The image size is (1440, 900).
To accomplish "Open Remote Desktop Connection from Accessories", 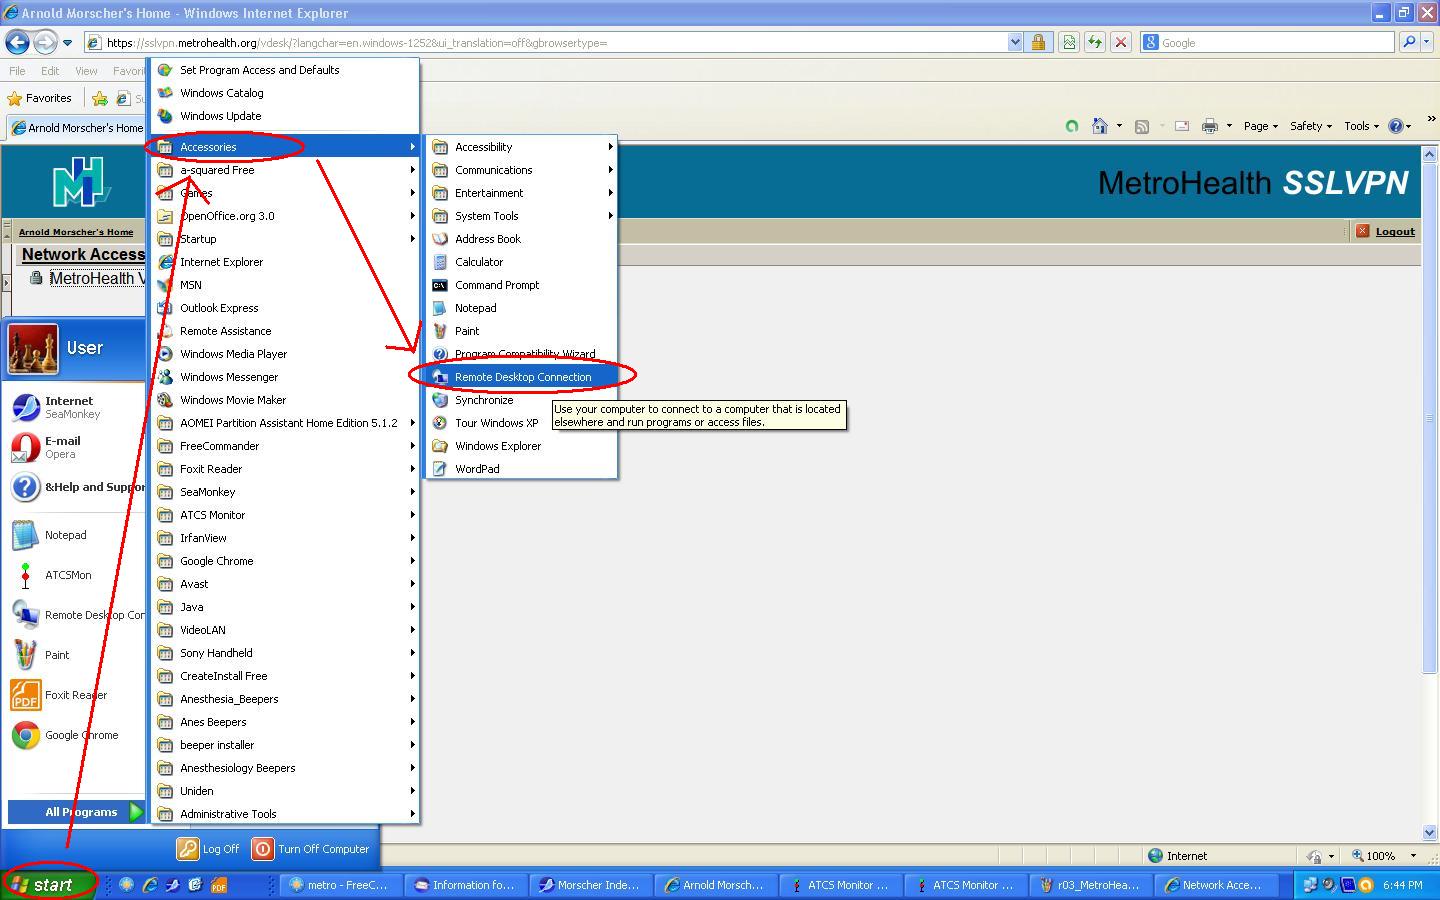I will (x=522, y=377).
